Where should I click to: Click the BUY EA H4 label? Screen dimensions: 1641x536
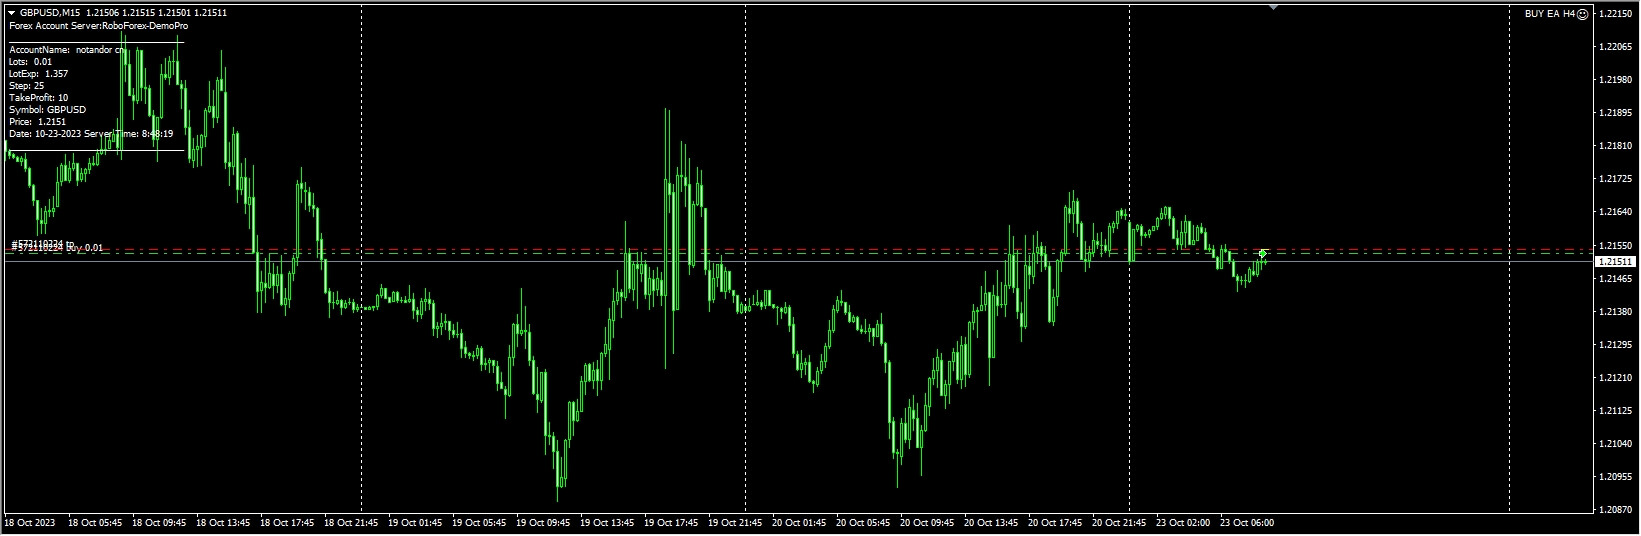(x=1547, y=14)
